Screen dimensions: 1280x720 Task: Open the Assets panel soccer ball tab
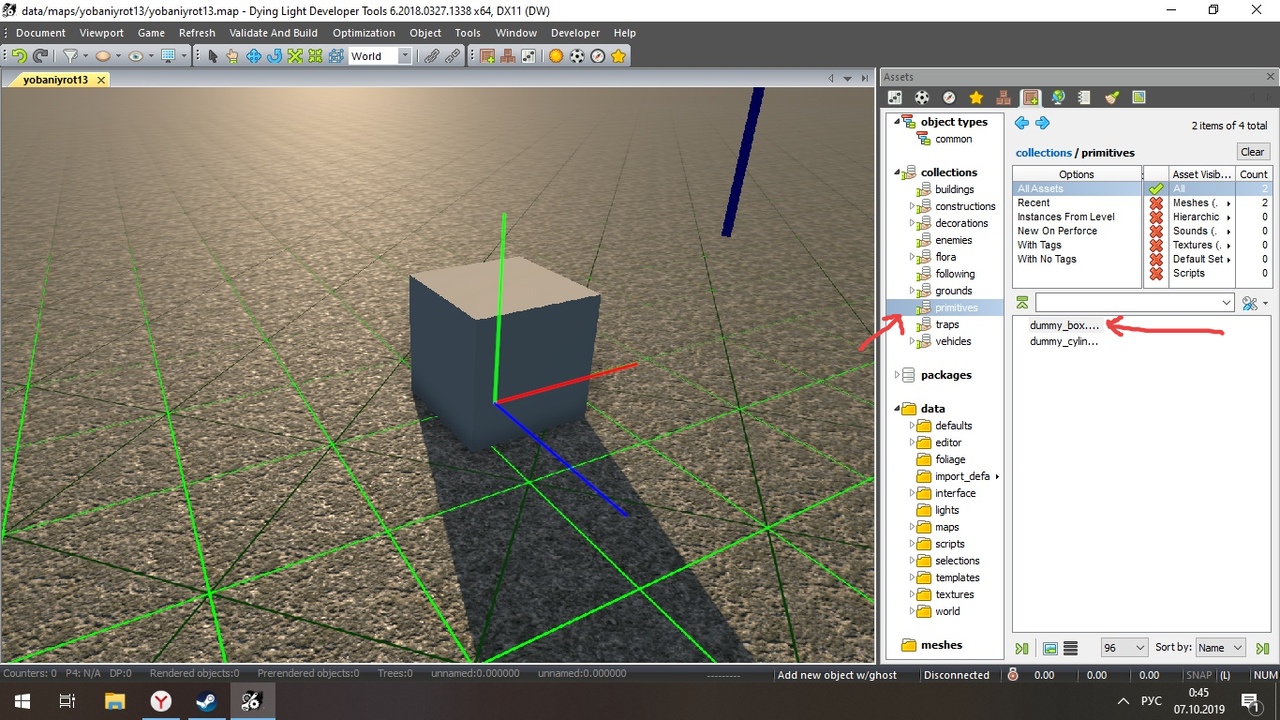[922, 97]
